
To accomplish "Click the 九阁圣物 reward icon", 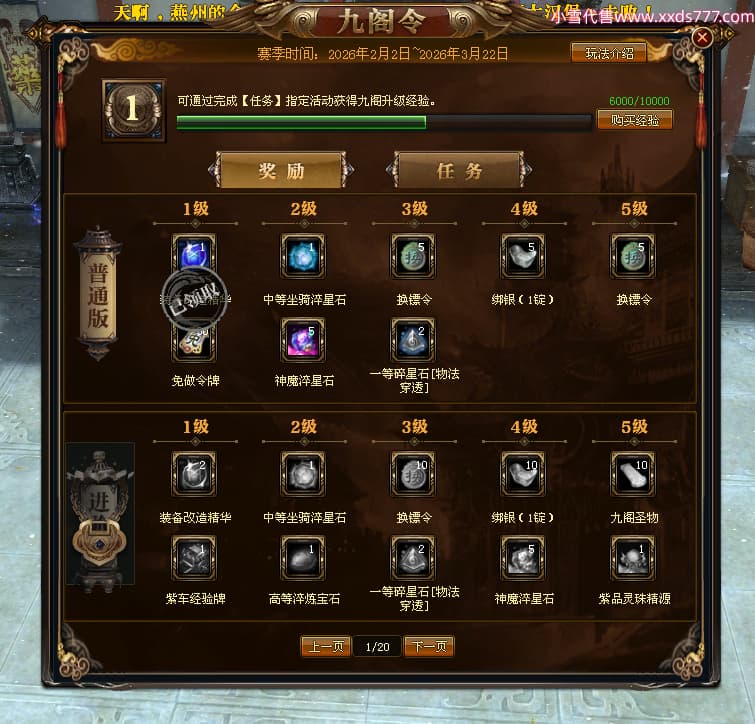I will click(x=633, y=474).
